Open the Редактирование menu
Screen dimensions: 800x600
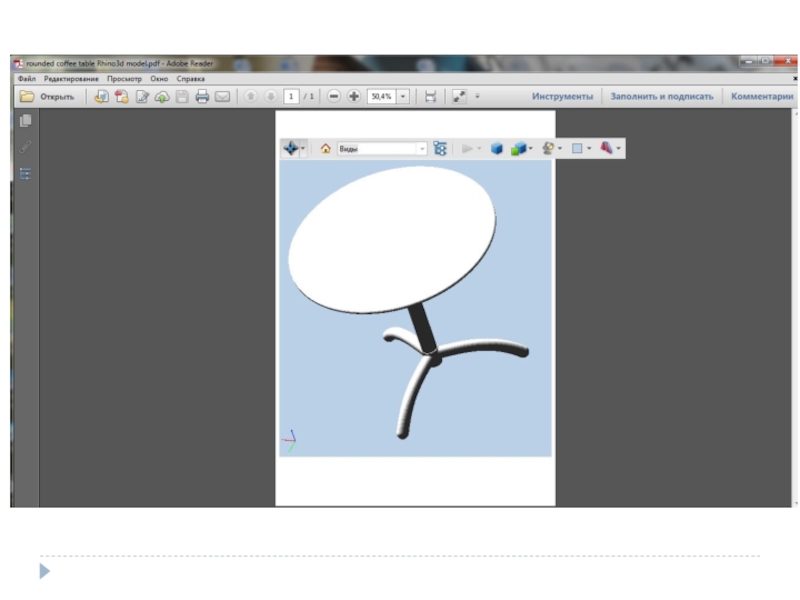pos(71,79)
